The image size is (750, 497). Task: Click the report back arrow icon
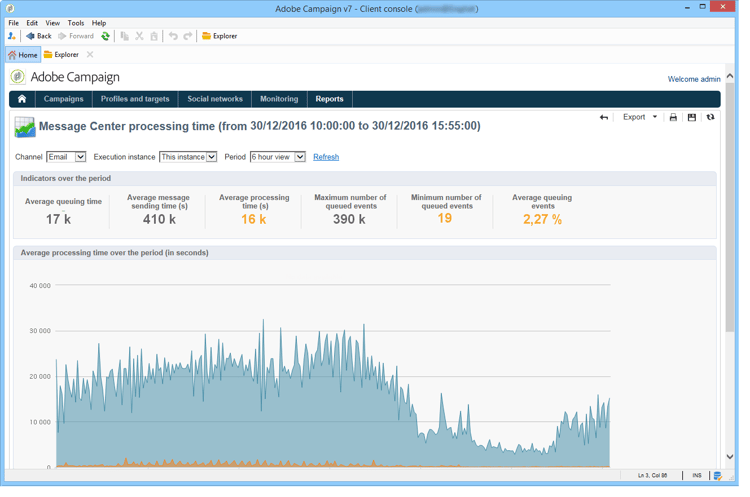click(x=604, y=118)
